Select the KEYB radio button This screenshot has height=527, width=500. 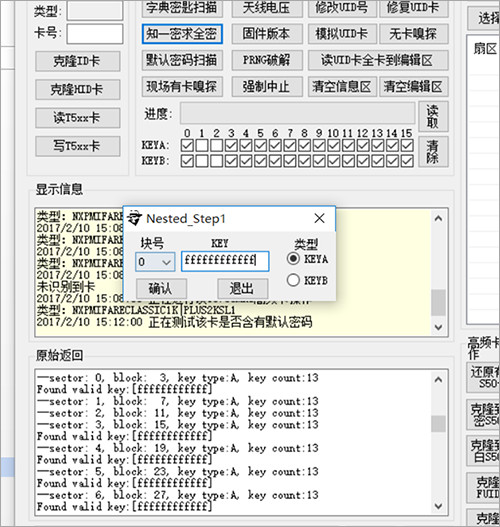(x=293, y=280)
